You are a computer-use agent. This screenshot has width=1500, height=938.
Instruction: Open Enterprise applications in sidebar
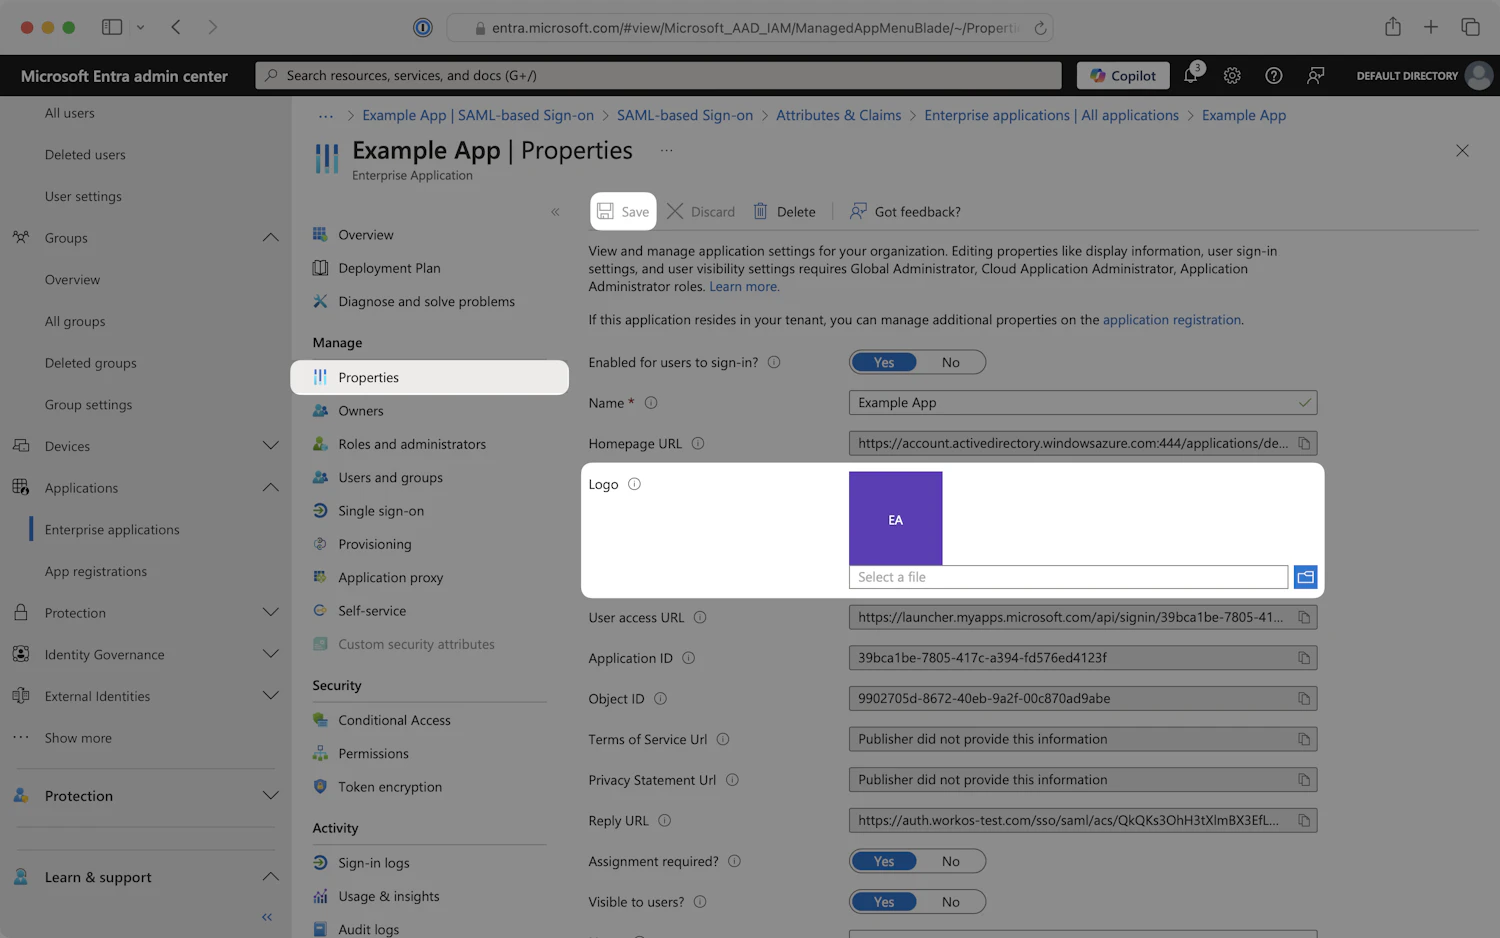point(112,530)
